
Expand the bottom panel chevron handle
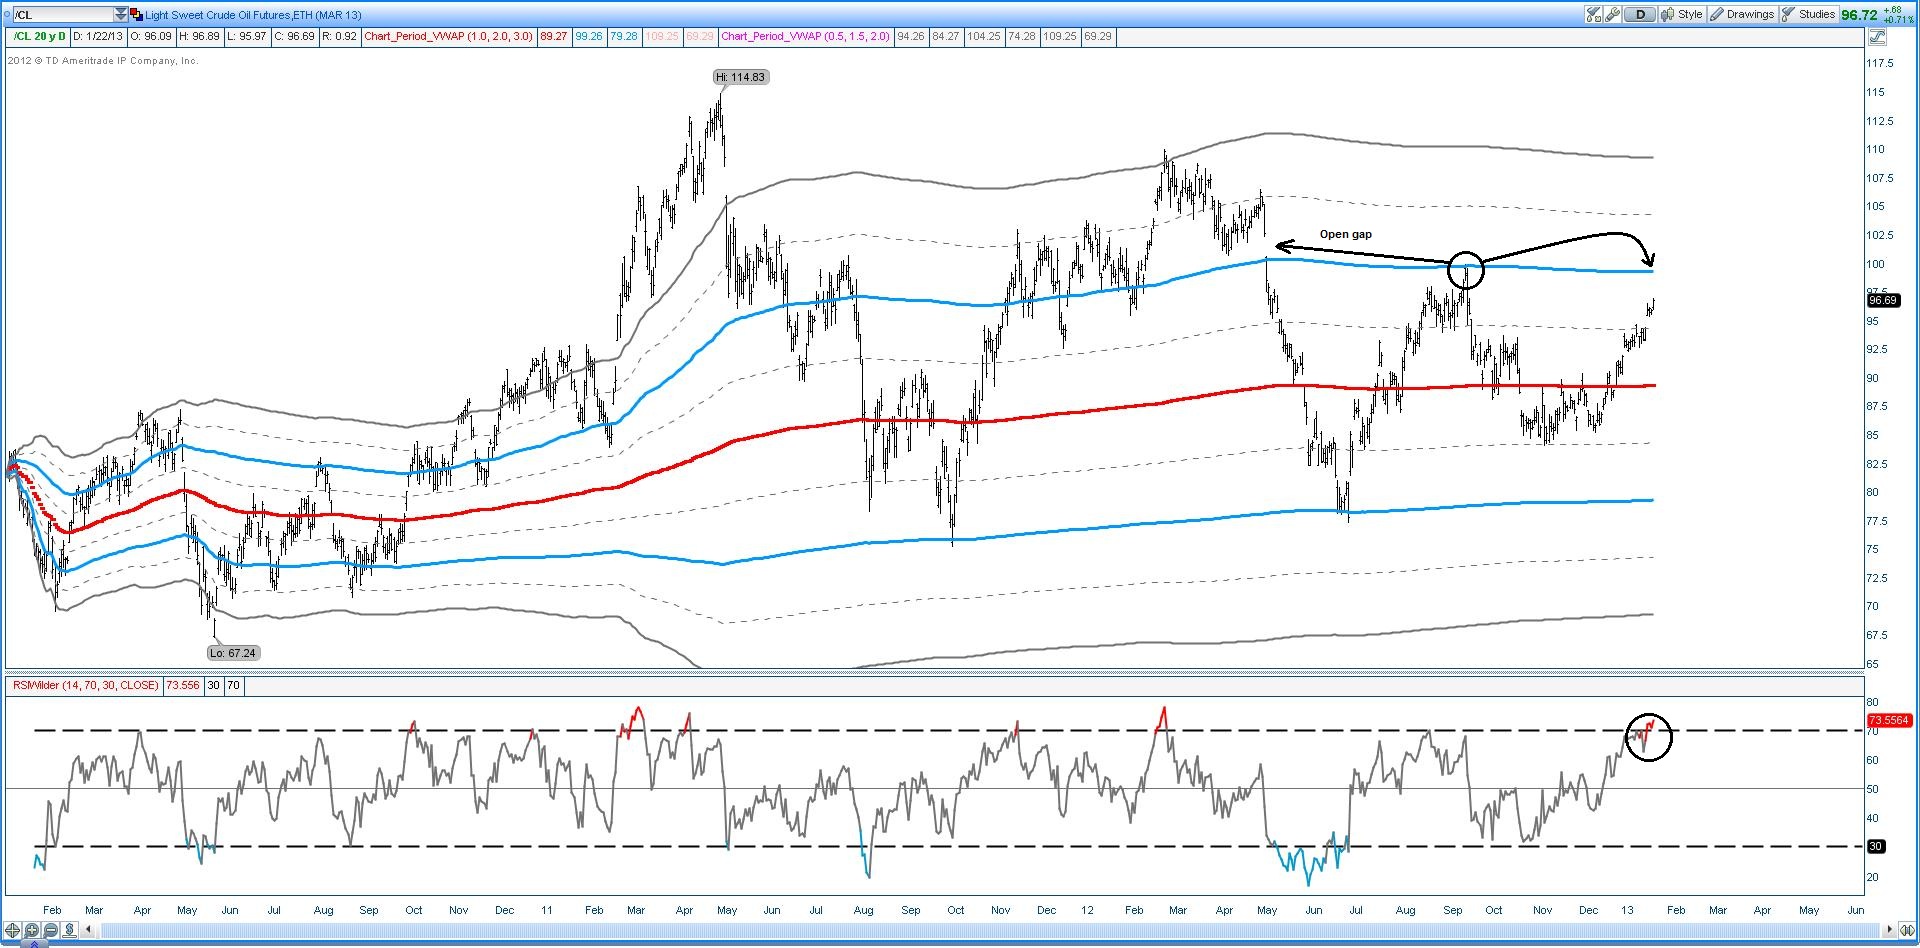point(34,943)
